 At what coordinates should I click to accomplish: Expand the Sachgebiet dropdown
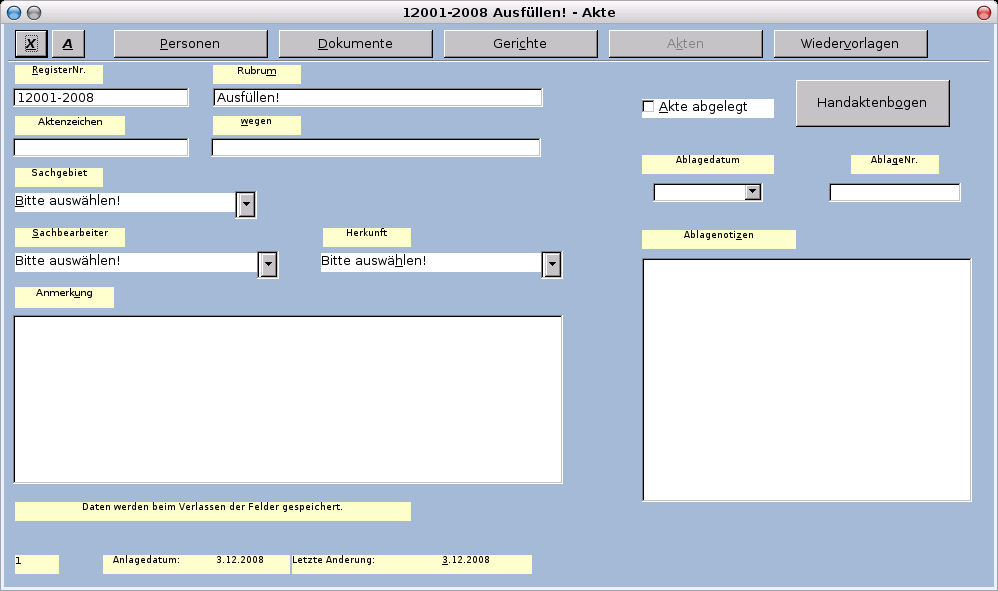pos(246,204)
